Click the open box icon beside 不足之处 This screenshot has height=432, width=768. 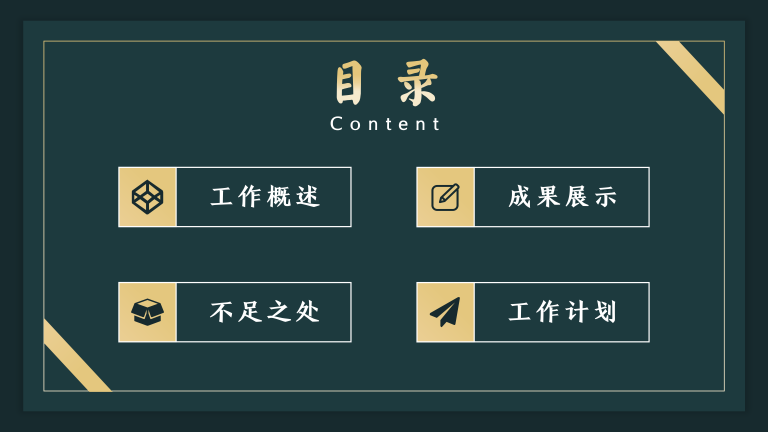[147, 312]
